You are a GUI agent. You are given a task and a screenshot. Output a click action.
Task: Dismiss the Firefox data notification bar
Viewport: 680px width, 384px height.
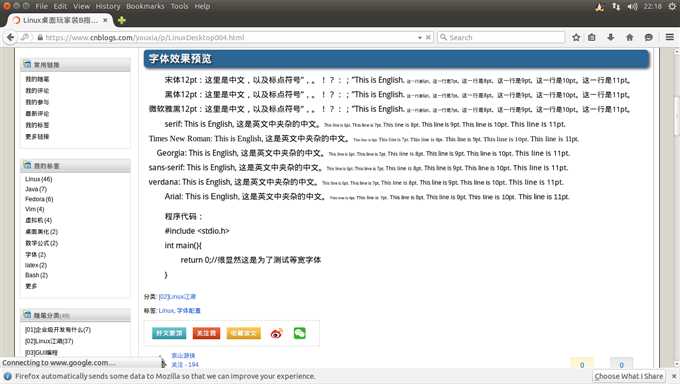(674, 376)
